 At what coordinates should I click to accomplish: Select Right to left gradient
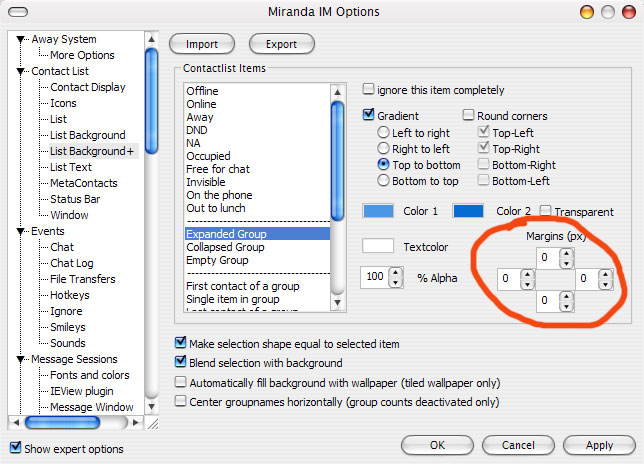(x=383, y=148)
